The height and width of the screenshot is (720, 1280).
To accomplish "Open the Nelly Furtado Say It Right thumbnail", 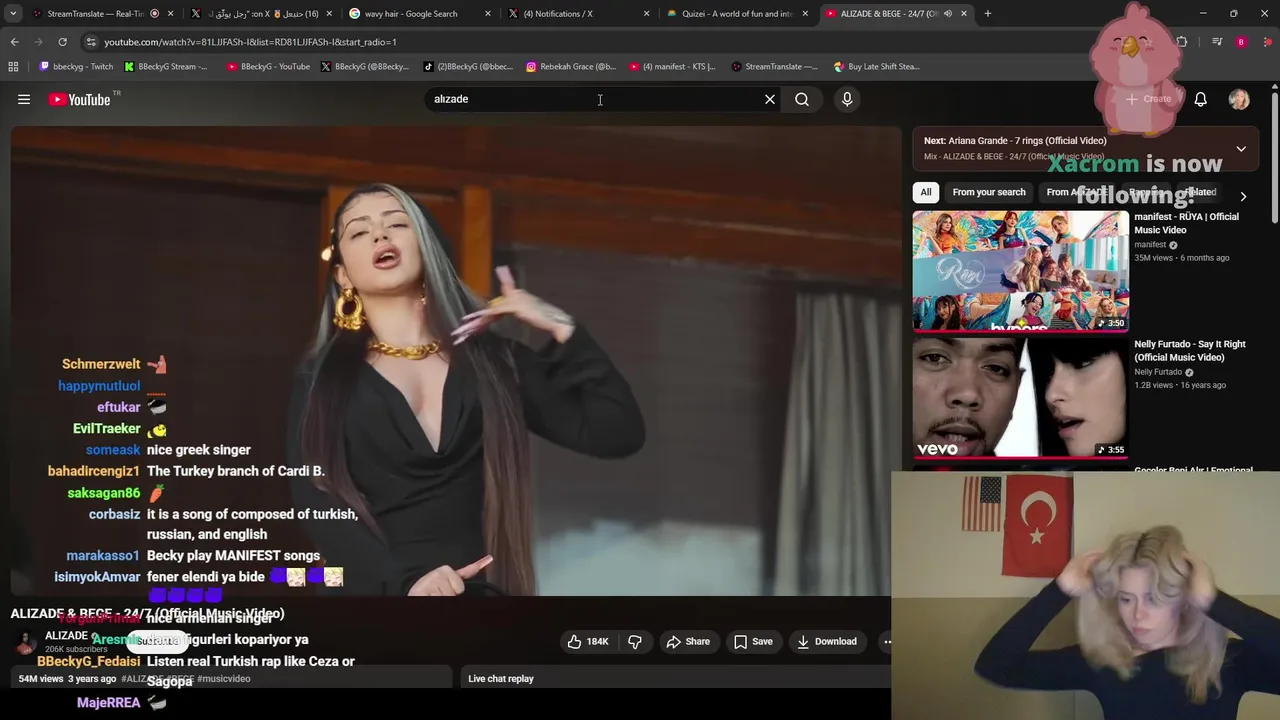I will 1020,398.
